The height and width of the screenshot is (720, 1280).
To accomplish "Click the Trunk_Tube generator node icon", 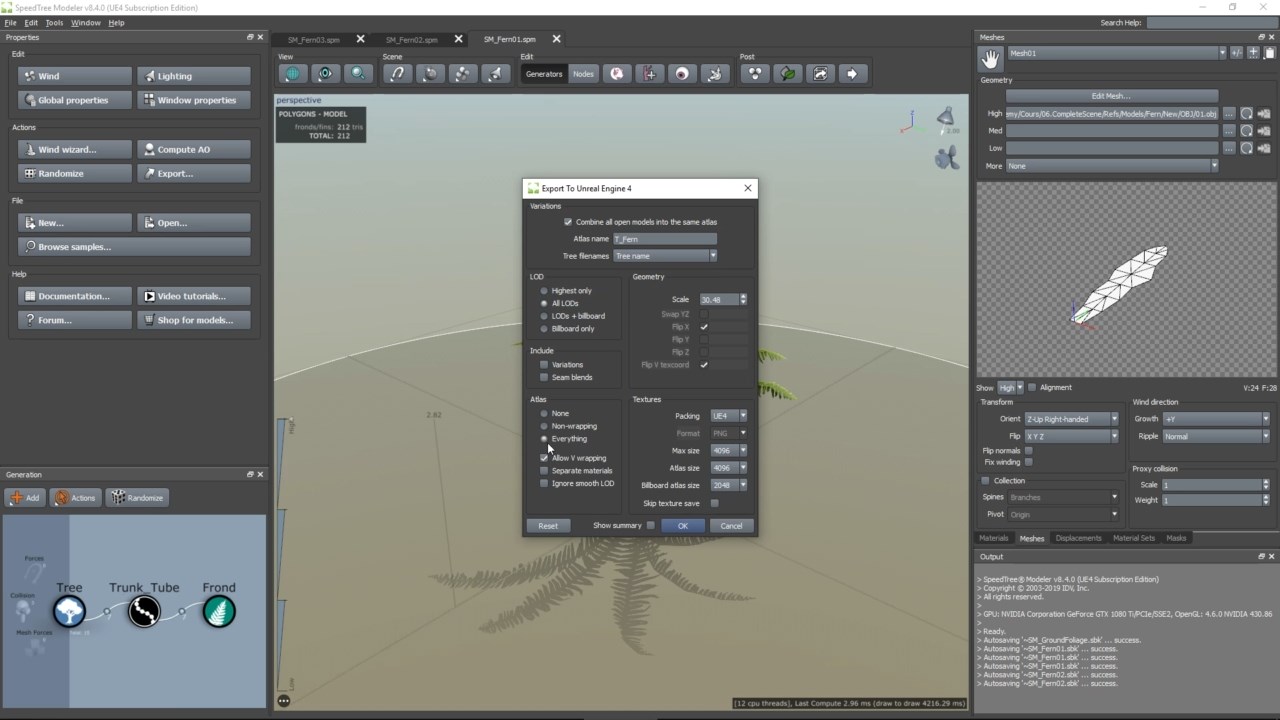I will [x=144, y=611].
